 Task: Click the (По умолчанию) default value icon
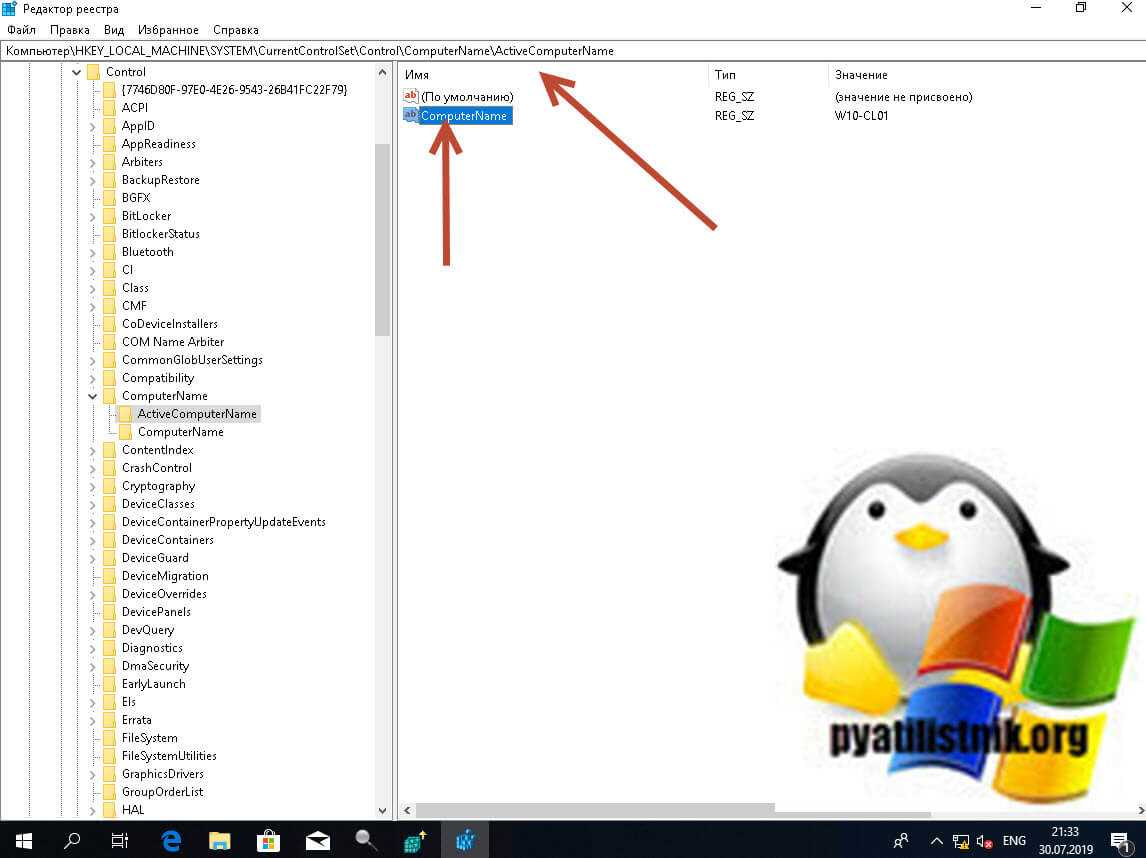tap(410, 97)
